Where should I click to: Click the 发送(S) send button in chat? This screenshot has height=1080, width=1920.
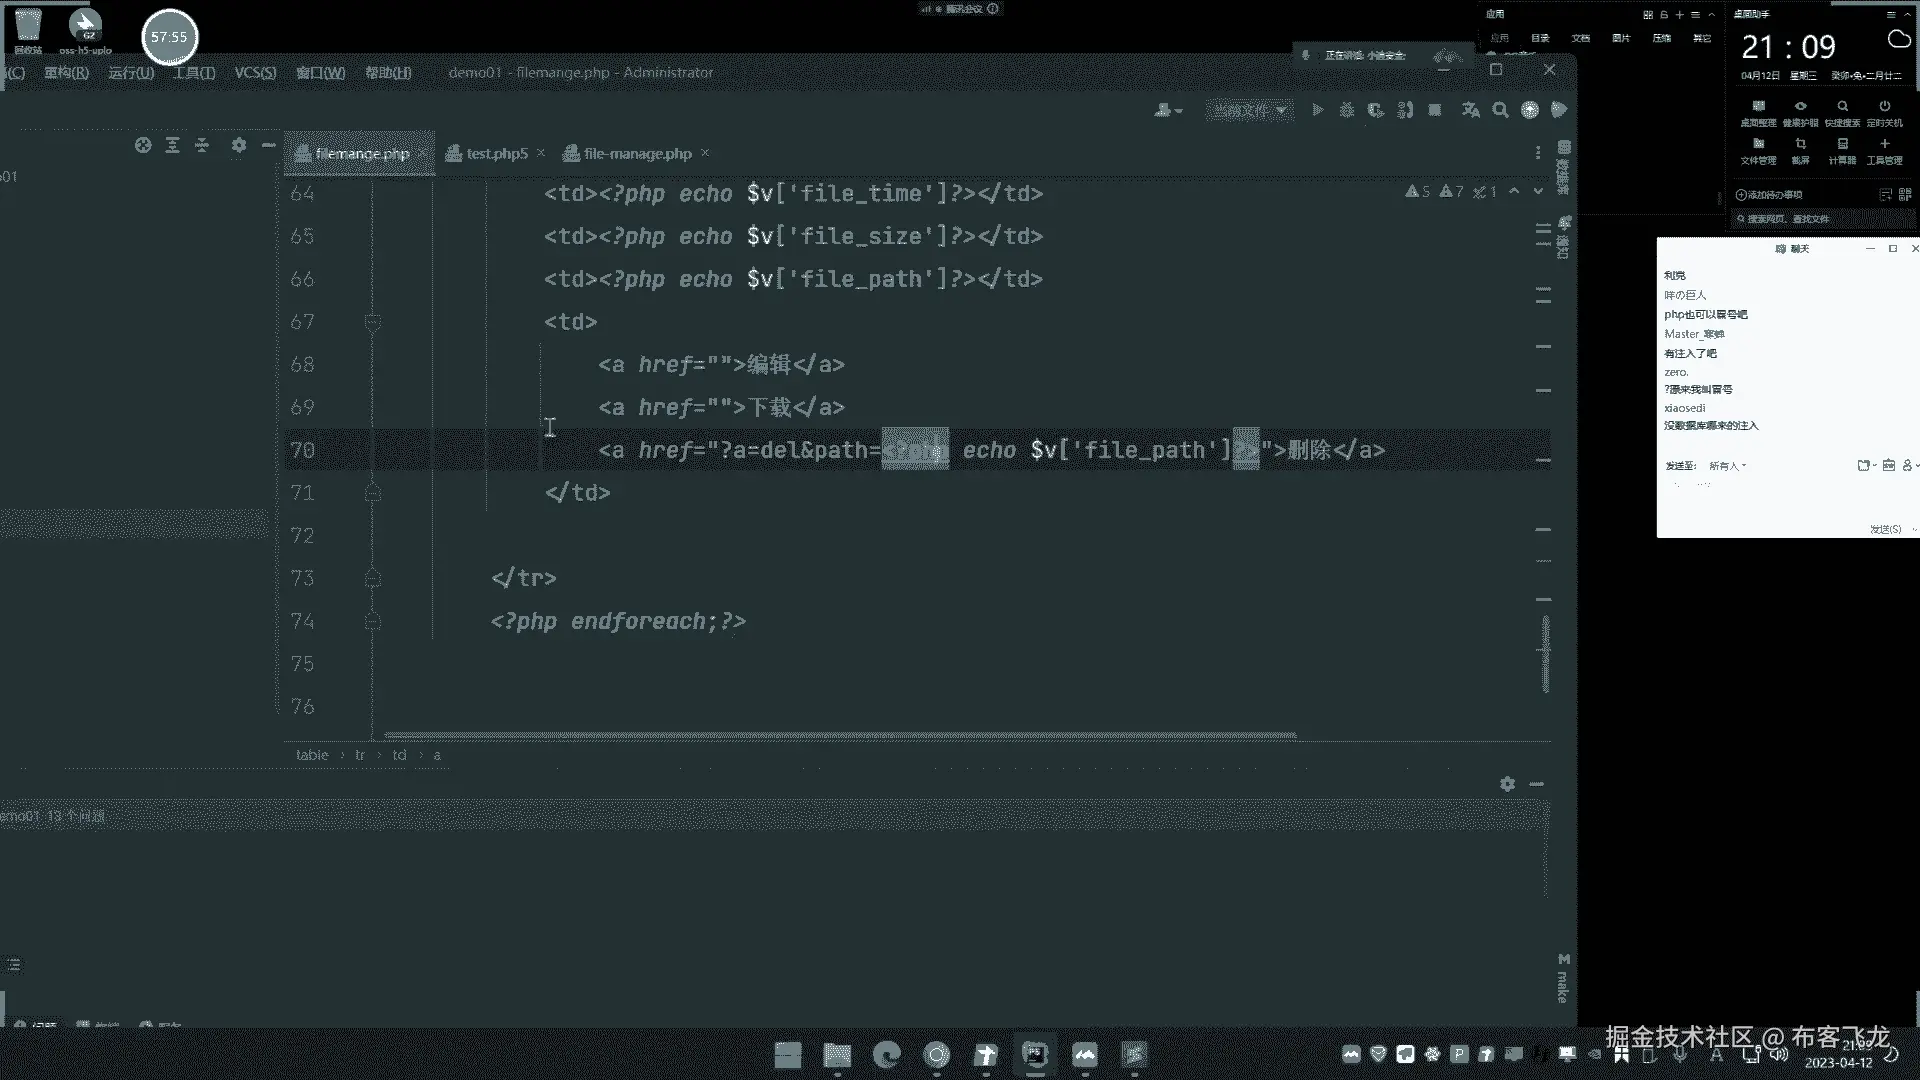tap(1885, 529)
